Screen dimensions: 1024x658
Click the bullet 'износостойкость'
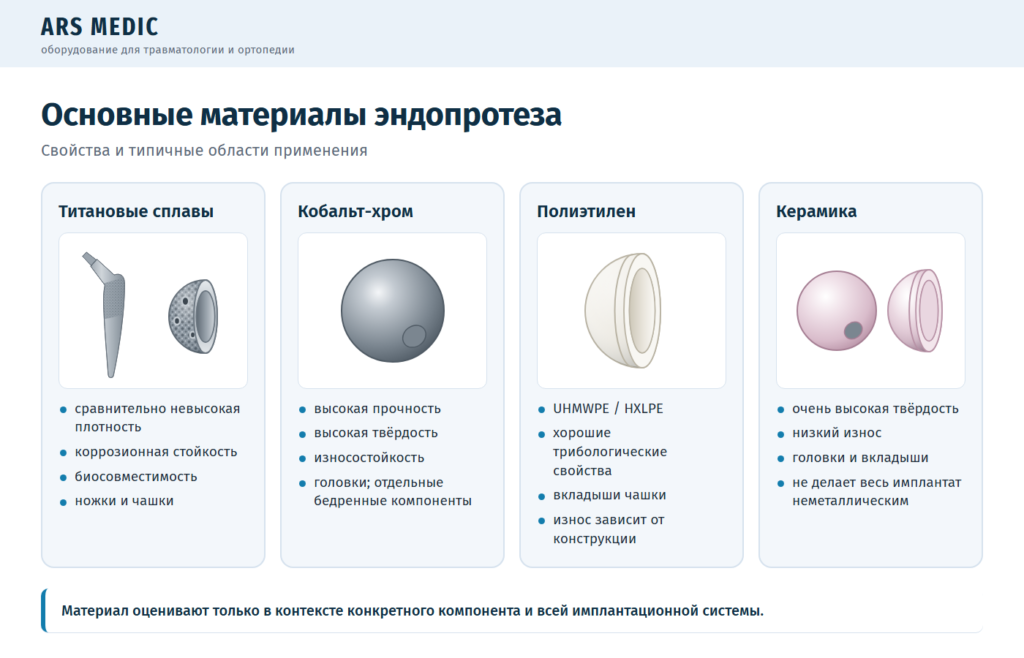(x=369, y=458)
